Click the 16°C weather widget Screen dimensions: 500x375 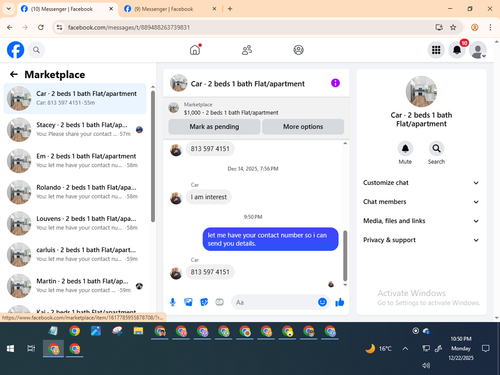pos(378,349)
